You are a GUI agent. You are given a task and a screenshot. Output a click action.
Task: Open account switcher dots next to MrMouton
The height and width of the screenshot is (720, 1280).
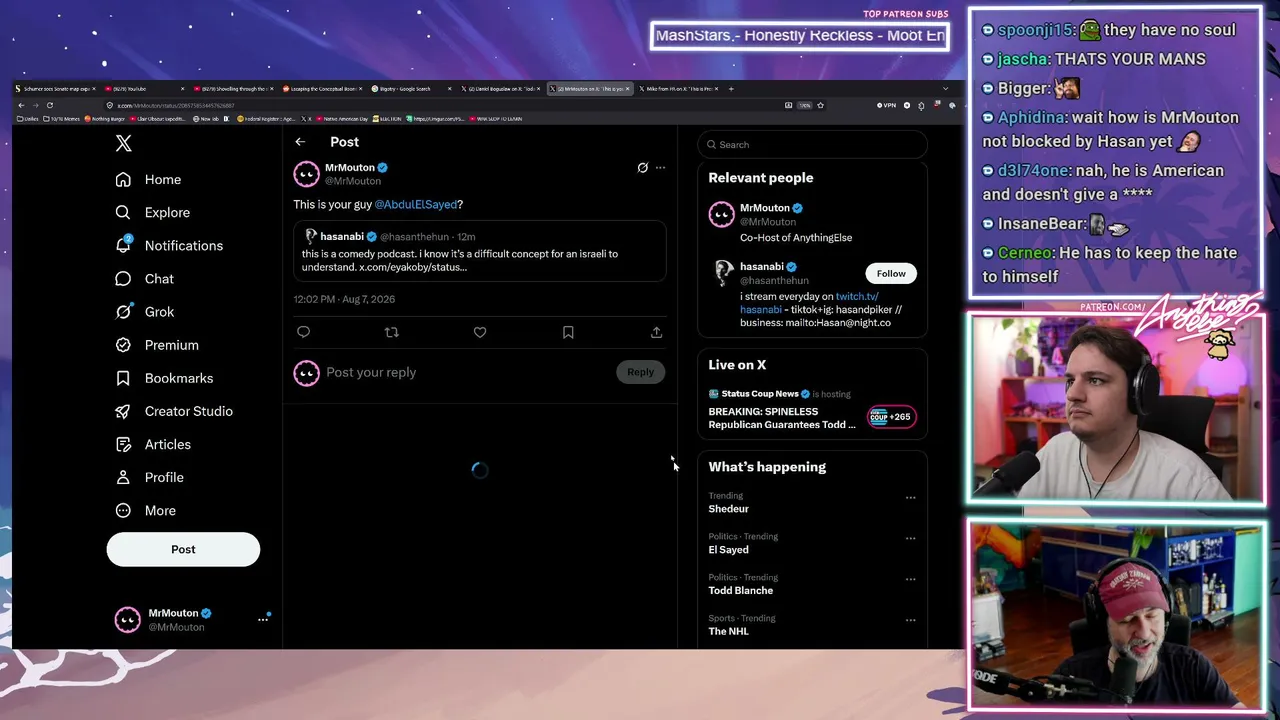(263, 620)
